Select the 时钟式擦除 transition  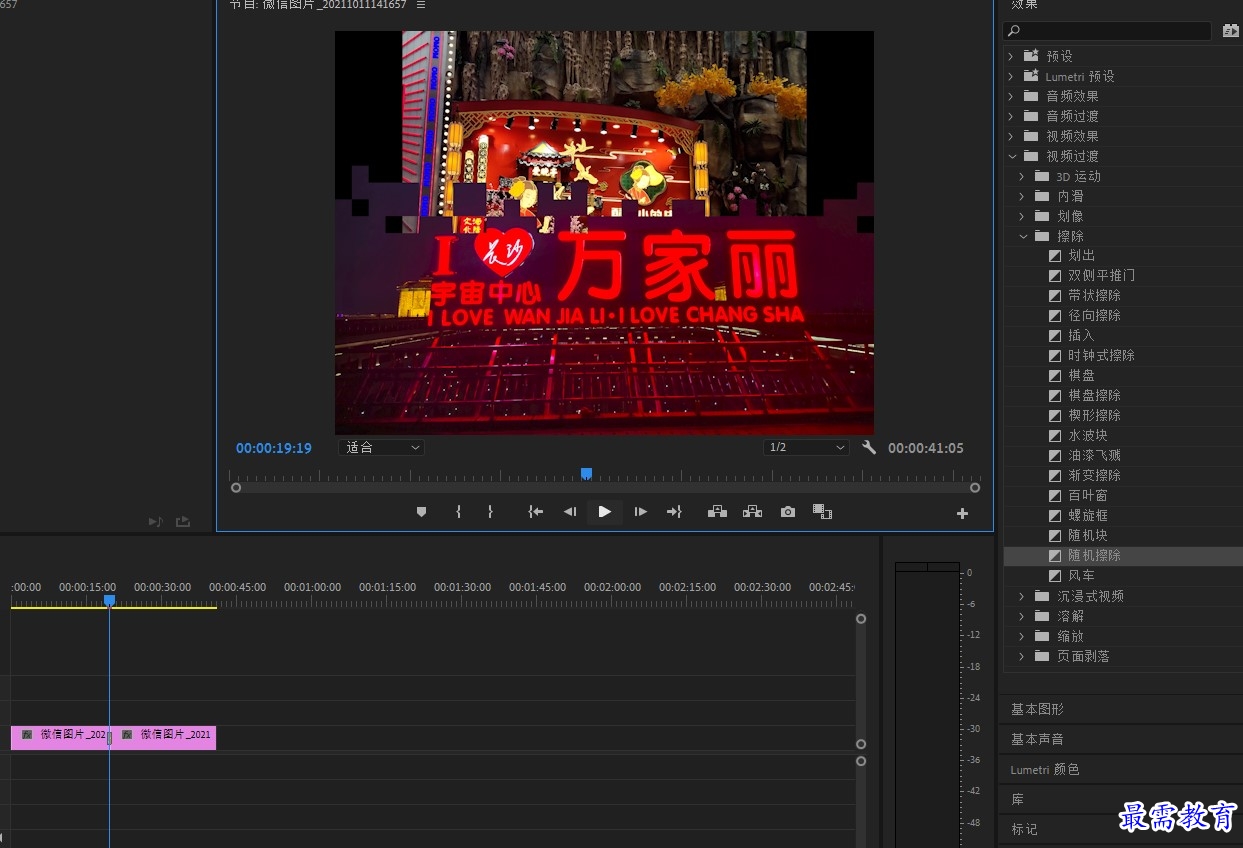[x=1101, y=356]
